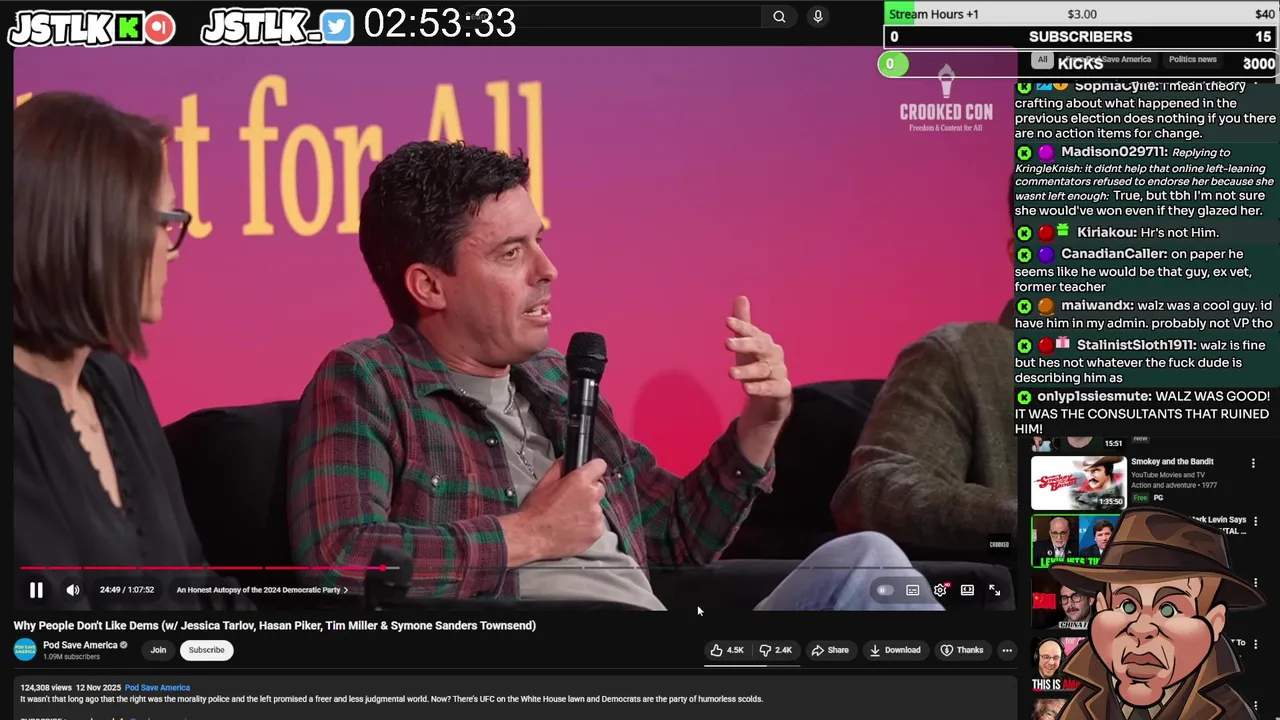This screenshot has width=1280, height=720.
Task: Open more actions three-dot menu below video
Action: point(1007,650)
